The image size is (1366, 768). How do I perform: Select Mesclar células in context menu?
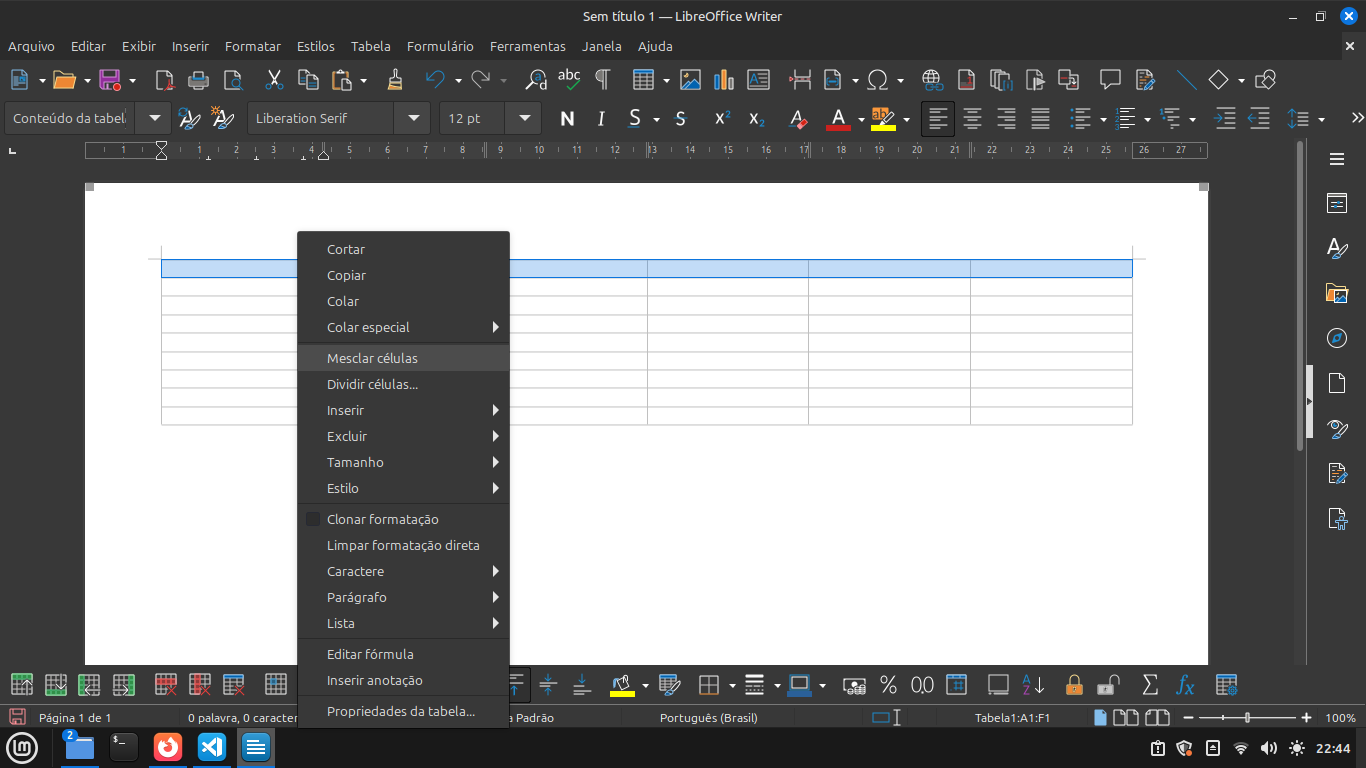(404, 358)
